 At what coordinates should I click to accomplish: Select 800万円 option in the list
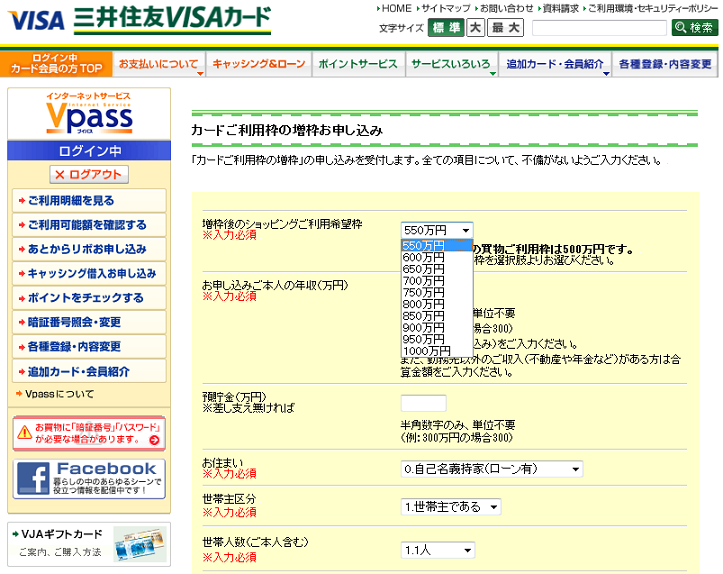tap(437, 304)
